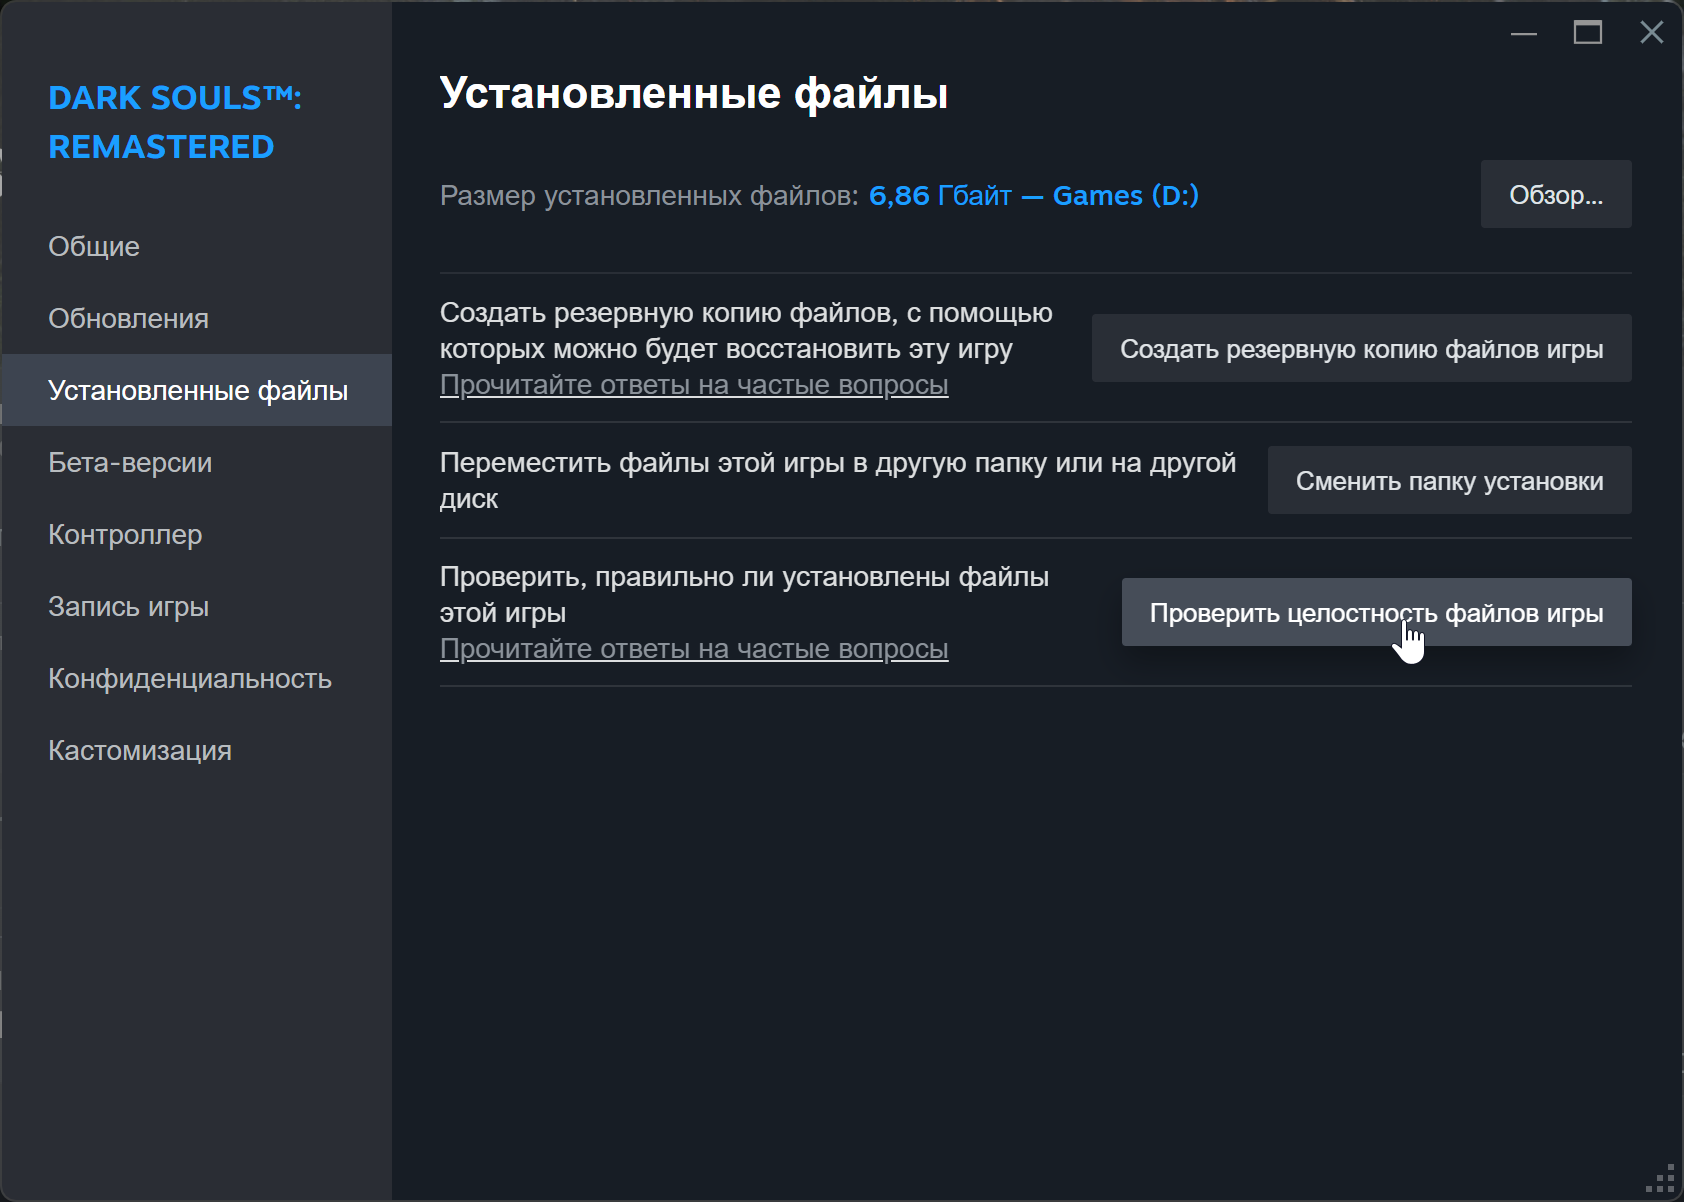The image size is (1684, 1202).
Task: Maximize the properties window
Action: (x=1588, y=33)
